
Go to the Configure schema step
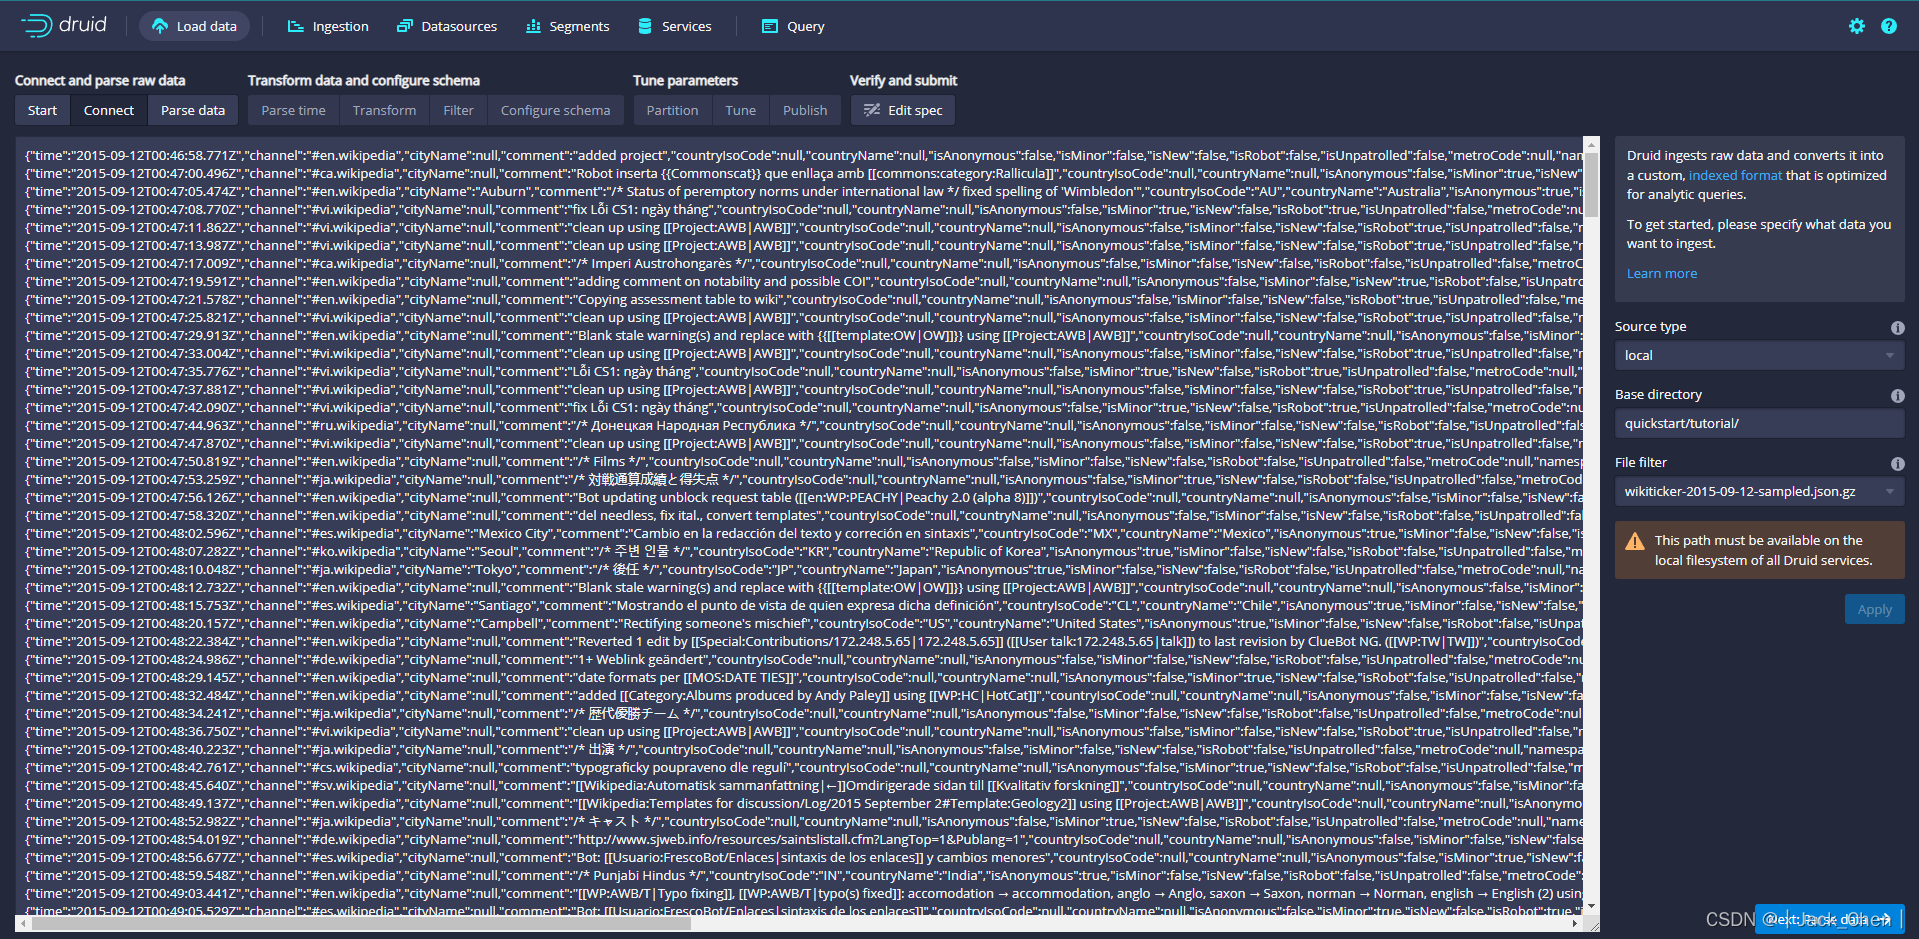555,110
